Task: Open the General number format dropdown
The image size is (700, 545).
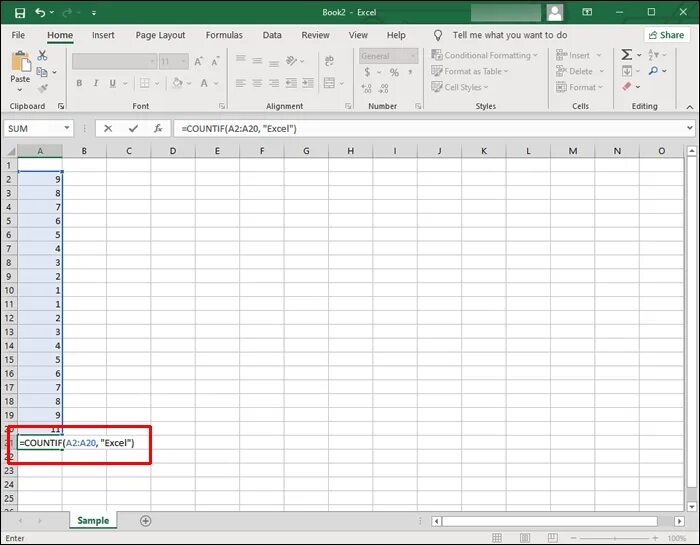Action: tap(413, 56)
